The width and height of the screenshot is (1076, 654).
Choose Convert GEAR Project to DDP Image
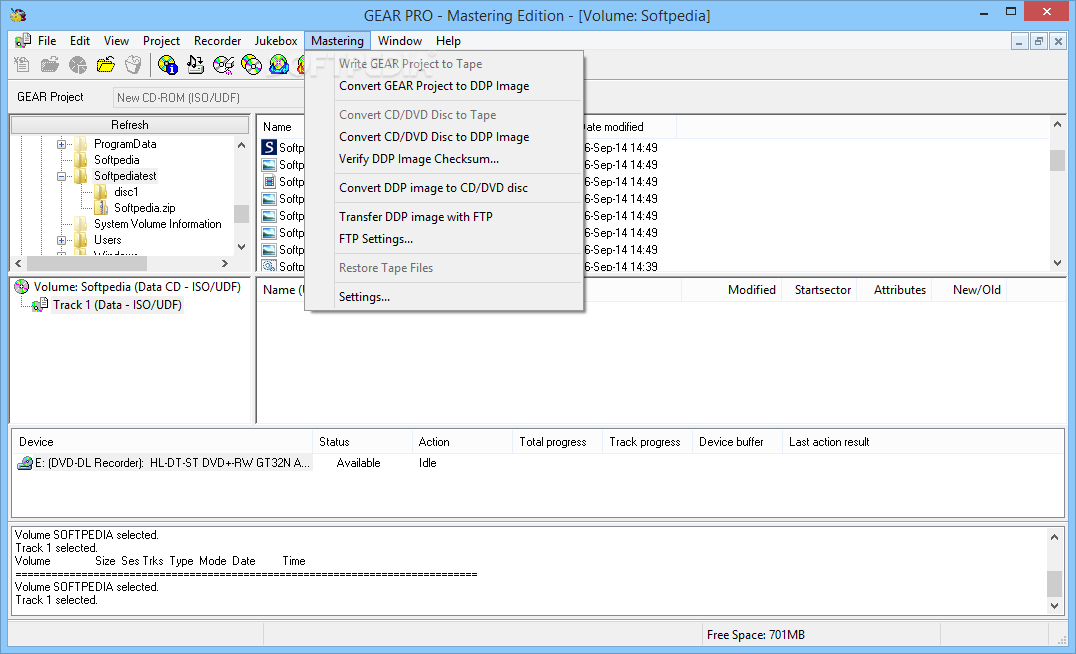pos(445,86)
